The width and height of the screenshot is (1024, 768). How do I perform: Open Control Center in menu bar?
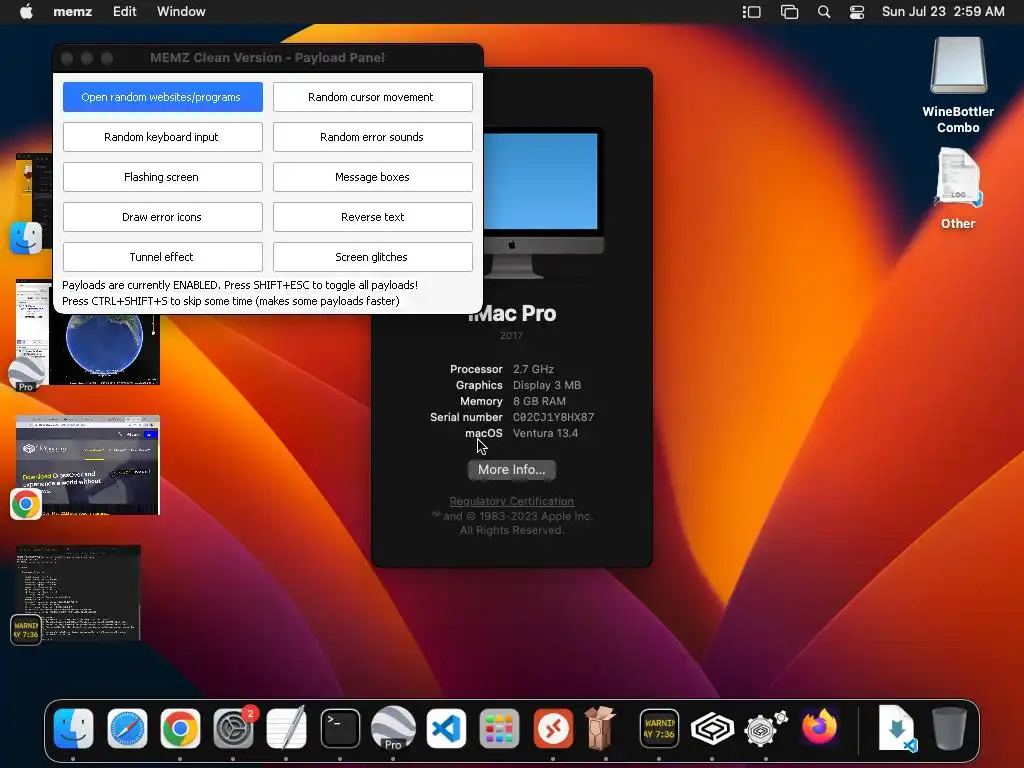(857, 12)
